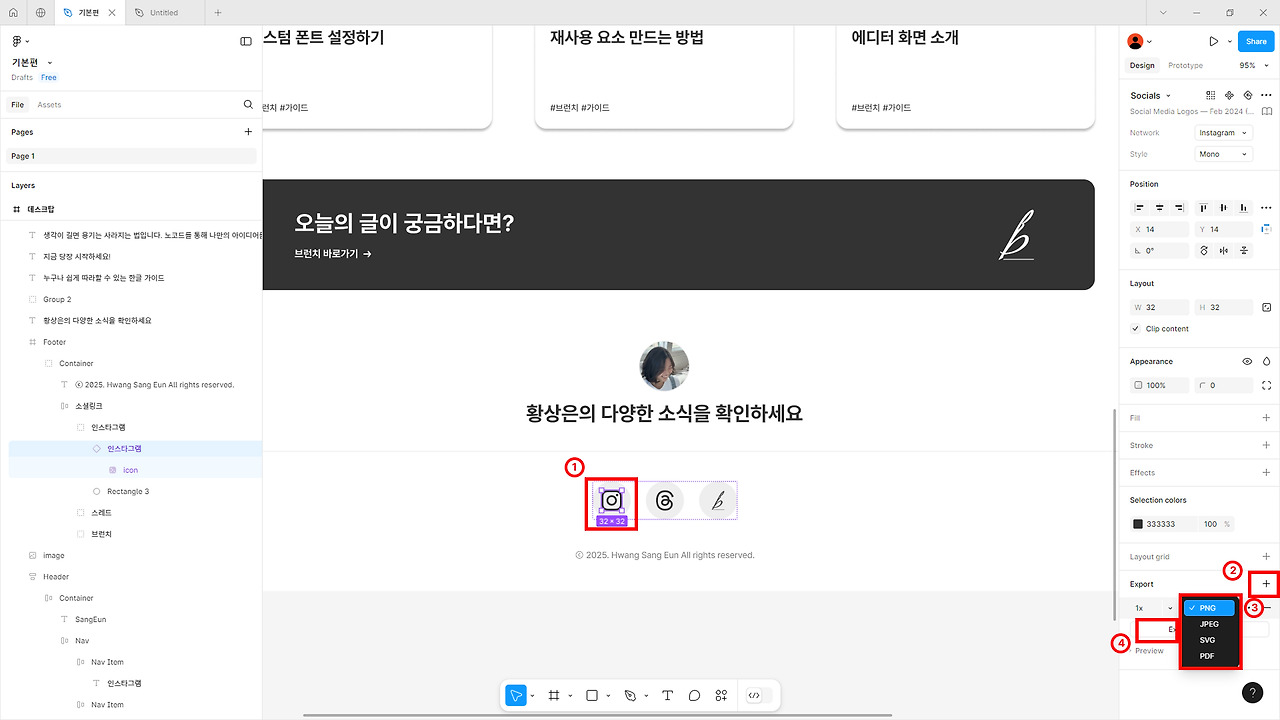Select the Rectangle tool
The height and width of the screenshot is (720, 1280).
pyautogui.click(x=591, y=695)
